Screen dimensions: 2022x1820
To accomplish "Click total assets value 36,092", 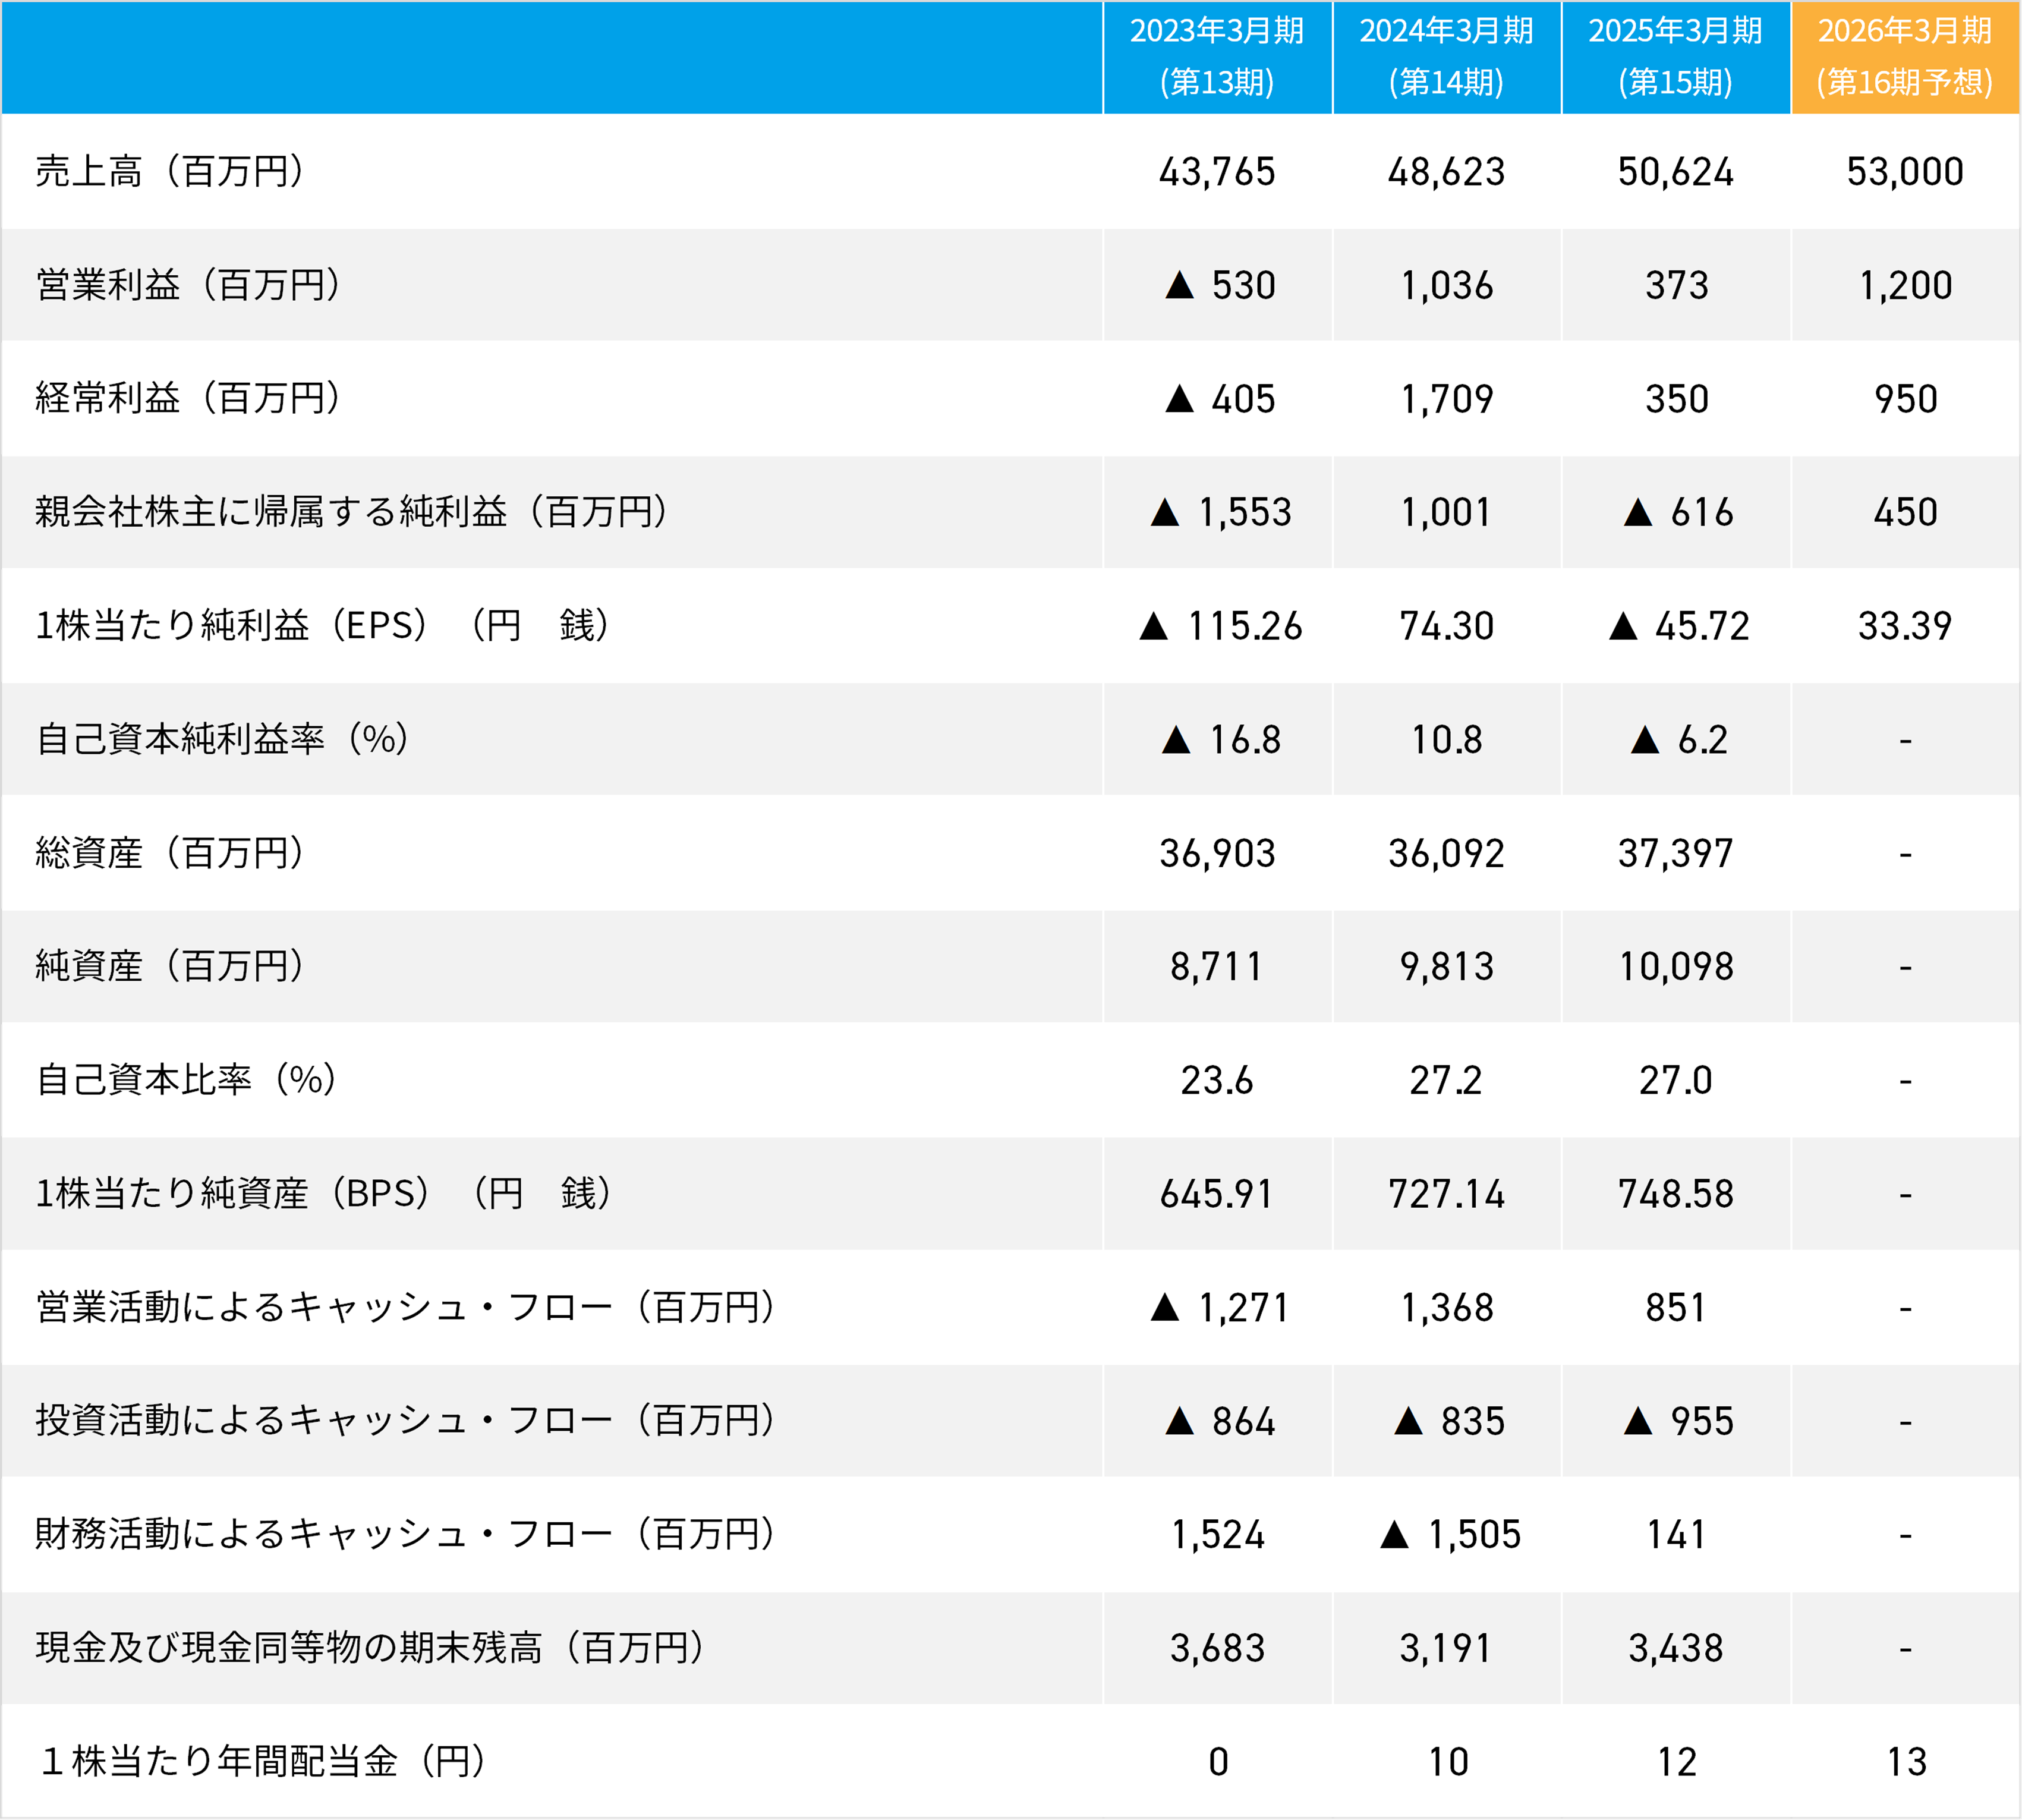I will point(1446,854).
